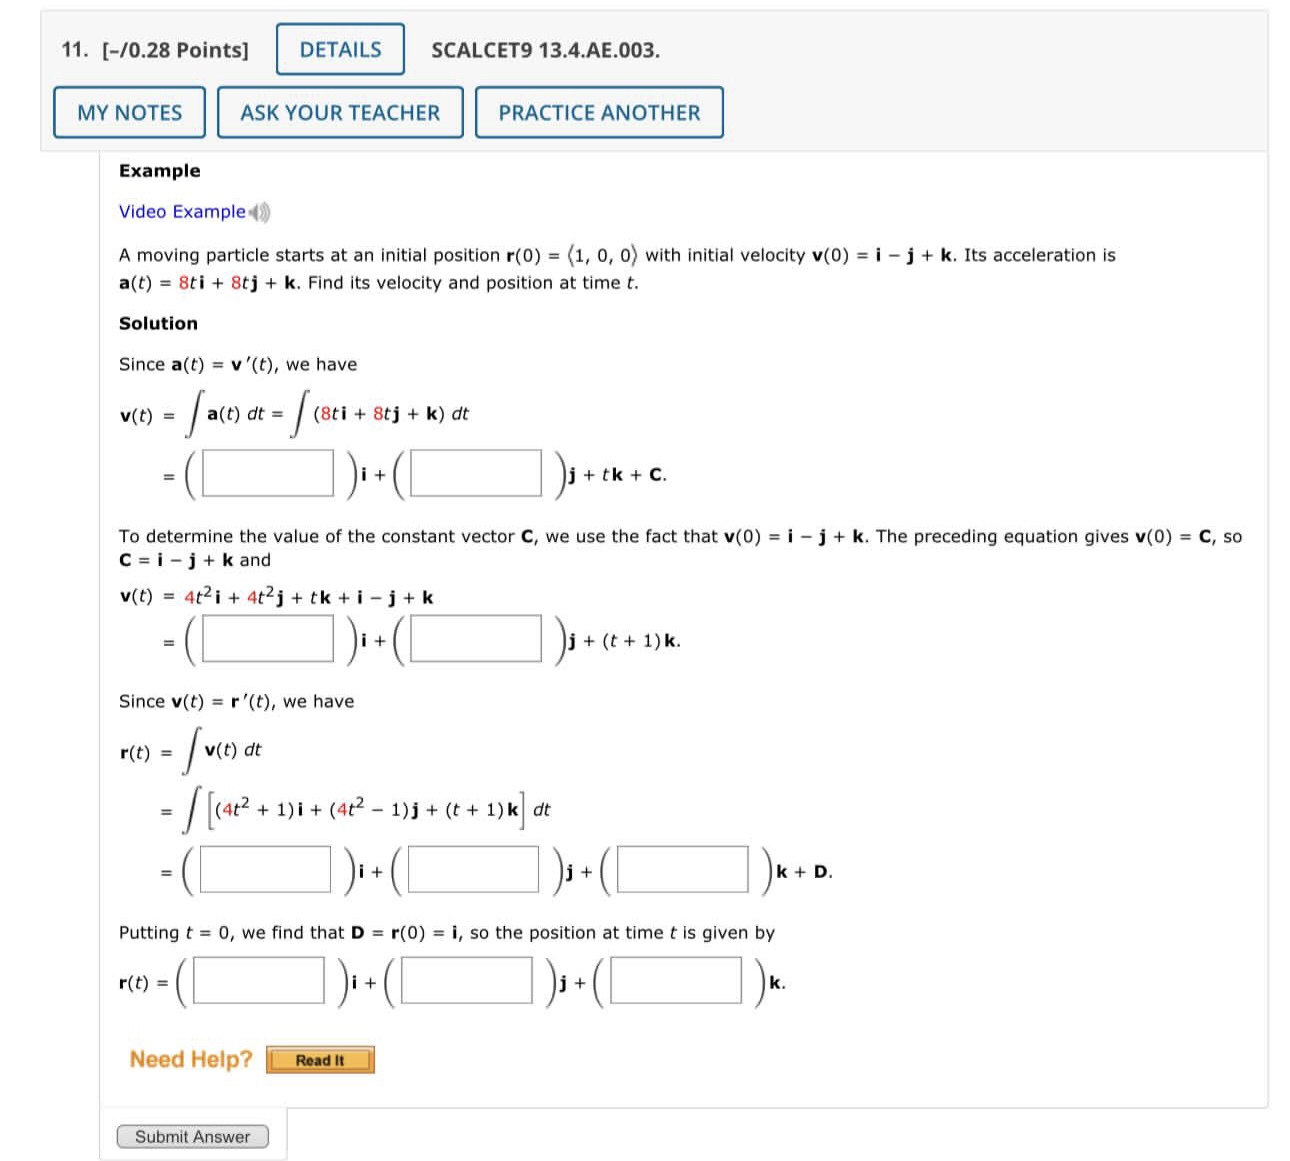The height and width of the screenshot is (1161, 1290).
Task: Click the DETAILS button
Action: (x=340, y=48)
